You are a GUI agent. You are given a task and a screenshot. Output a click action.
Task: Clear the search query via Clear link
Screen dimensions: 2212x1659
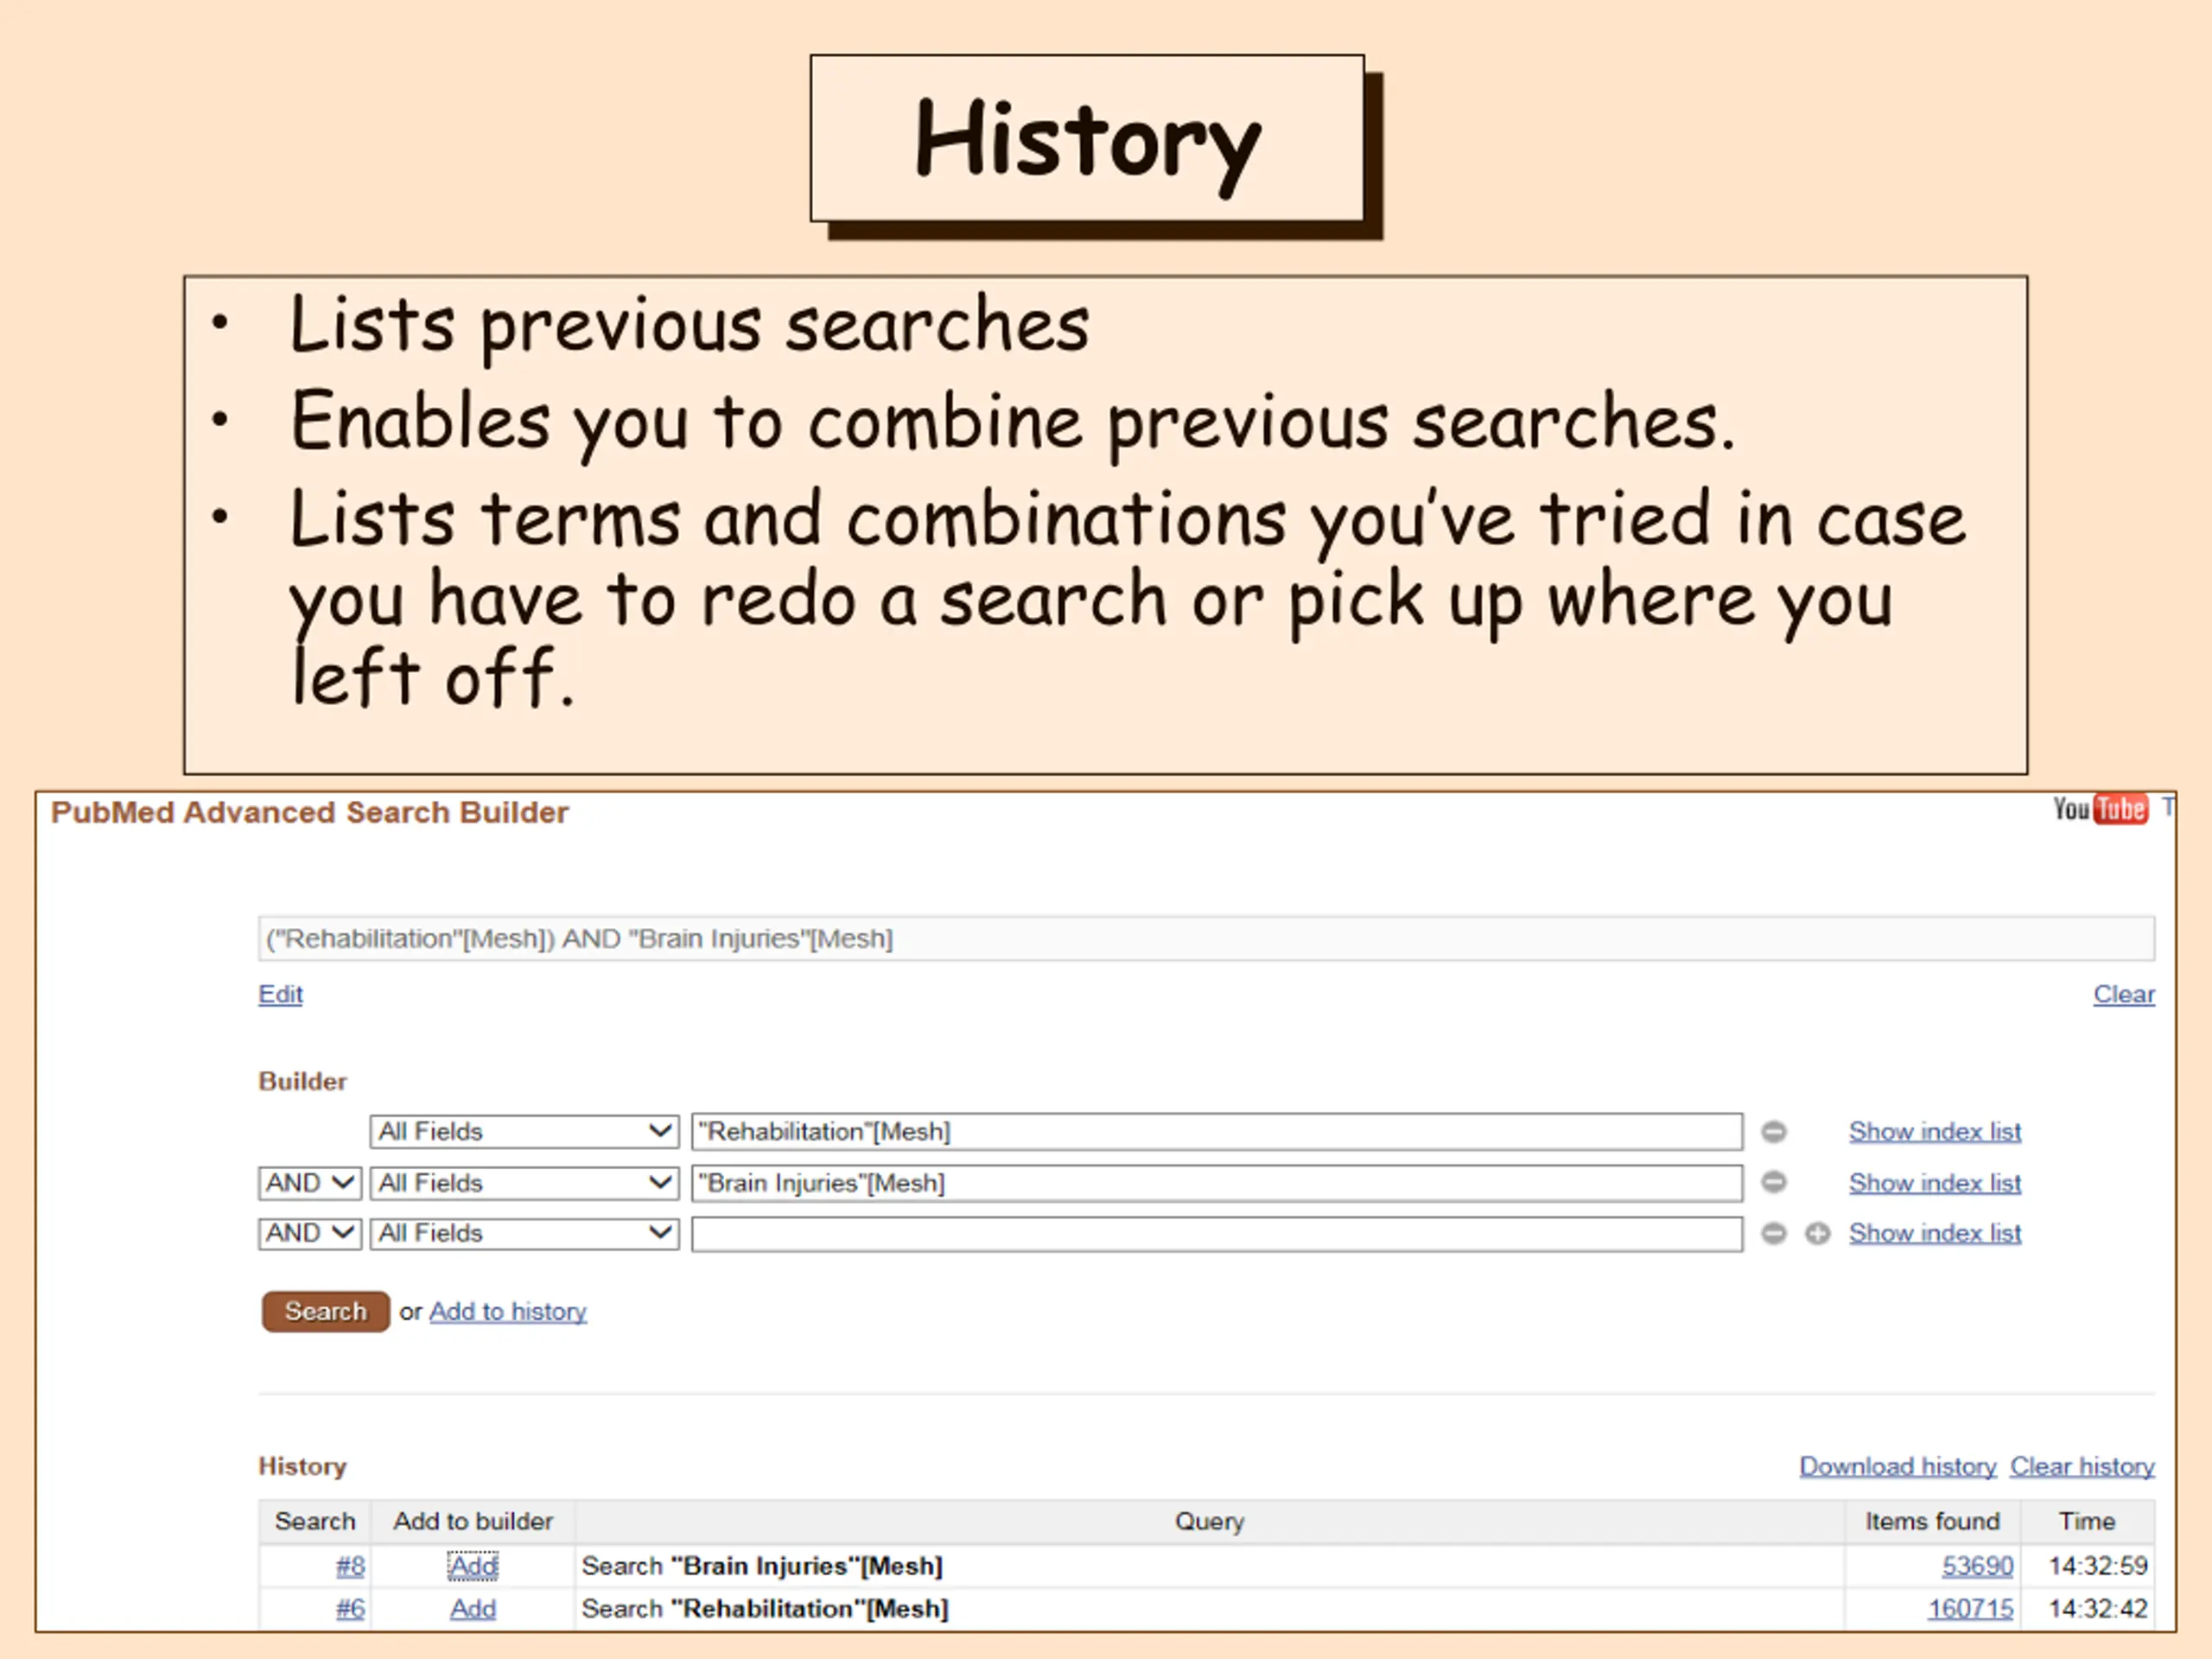[x=2123, y=994]
